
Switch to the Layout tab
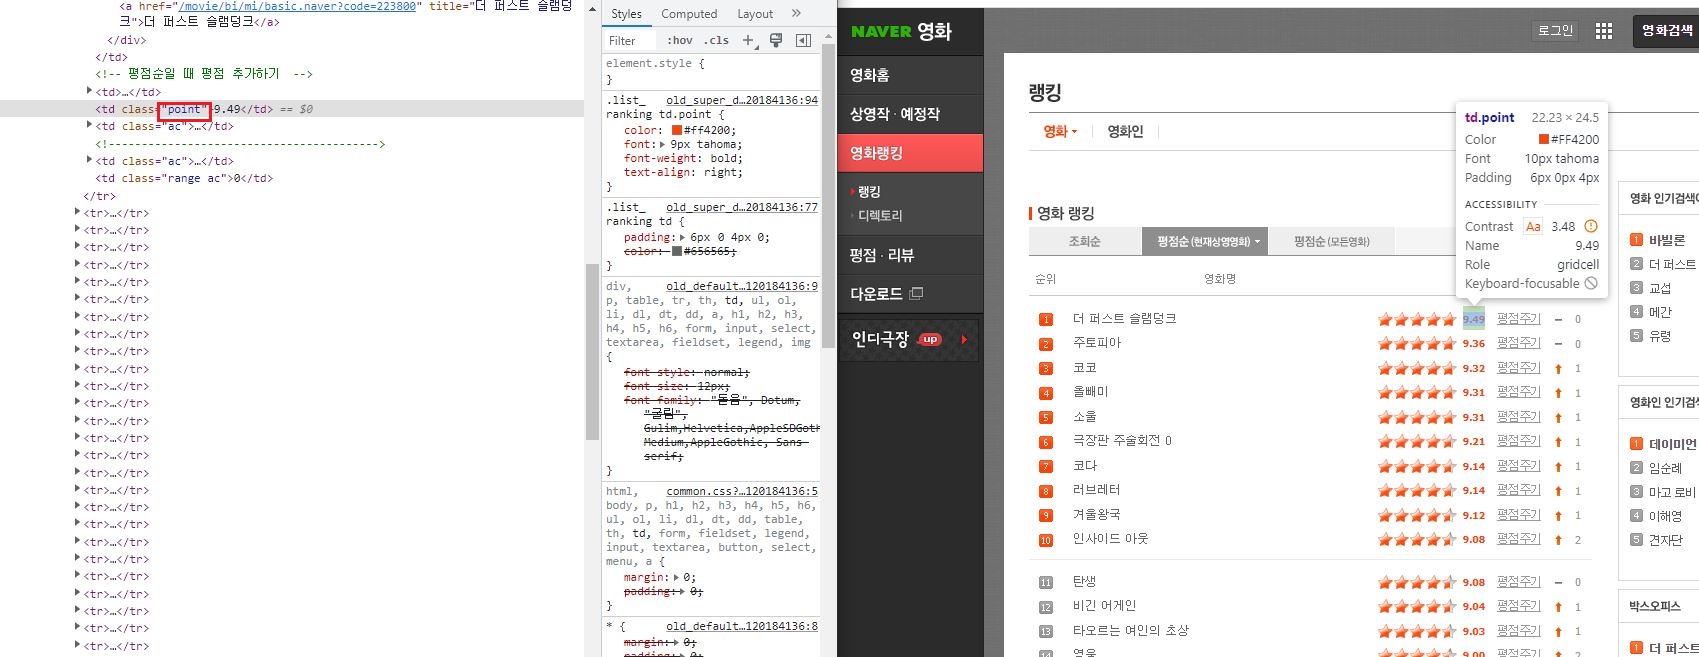click(755, 14)
